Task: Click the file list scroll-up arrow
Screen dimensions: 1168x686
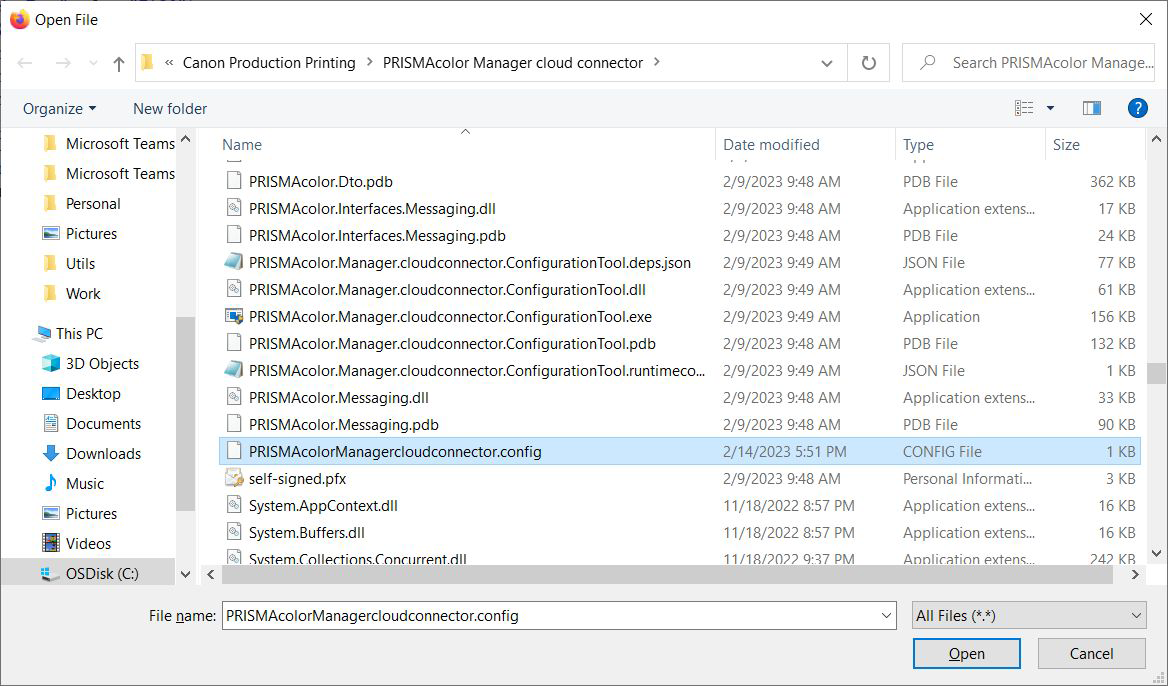Action: pyautogui.click(x=1156, y=139)
